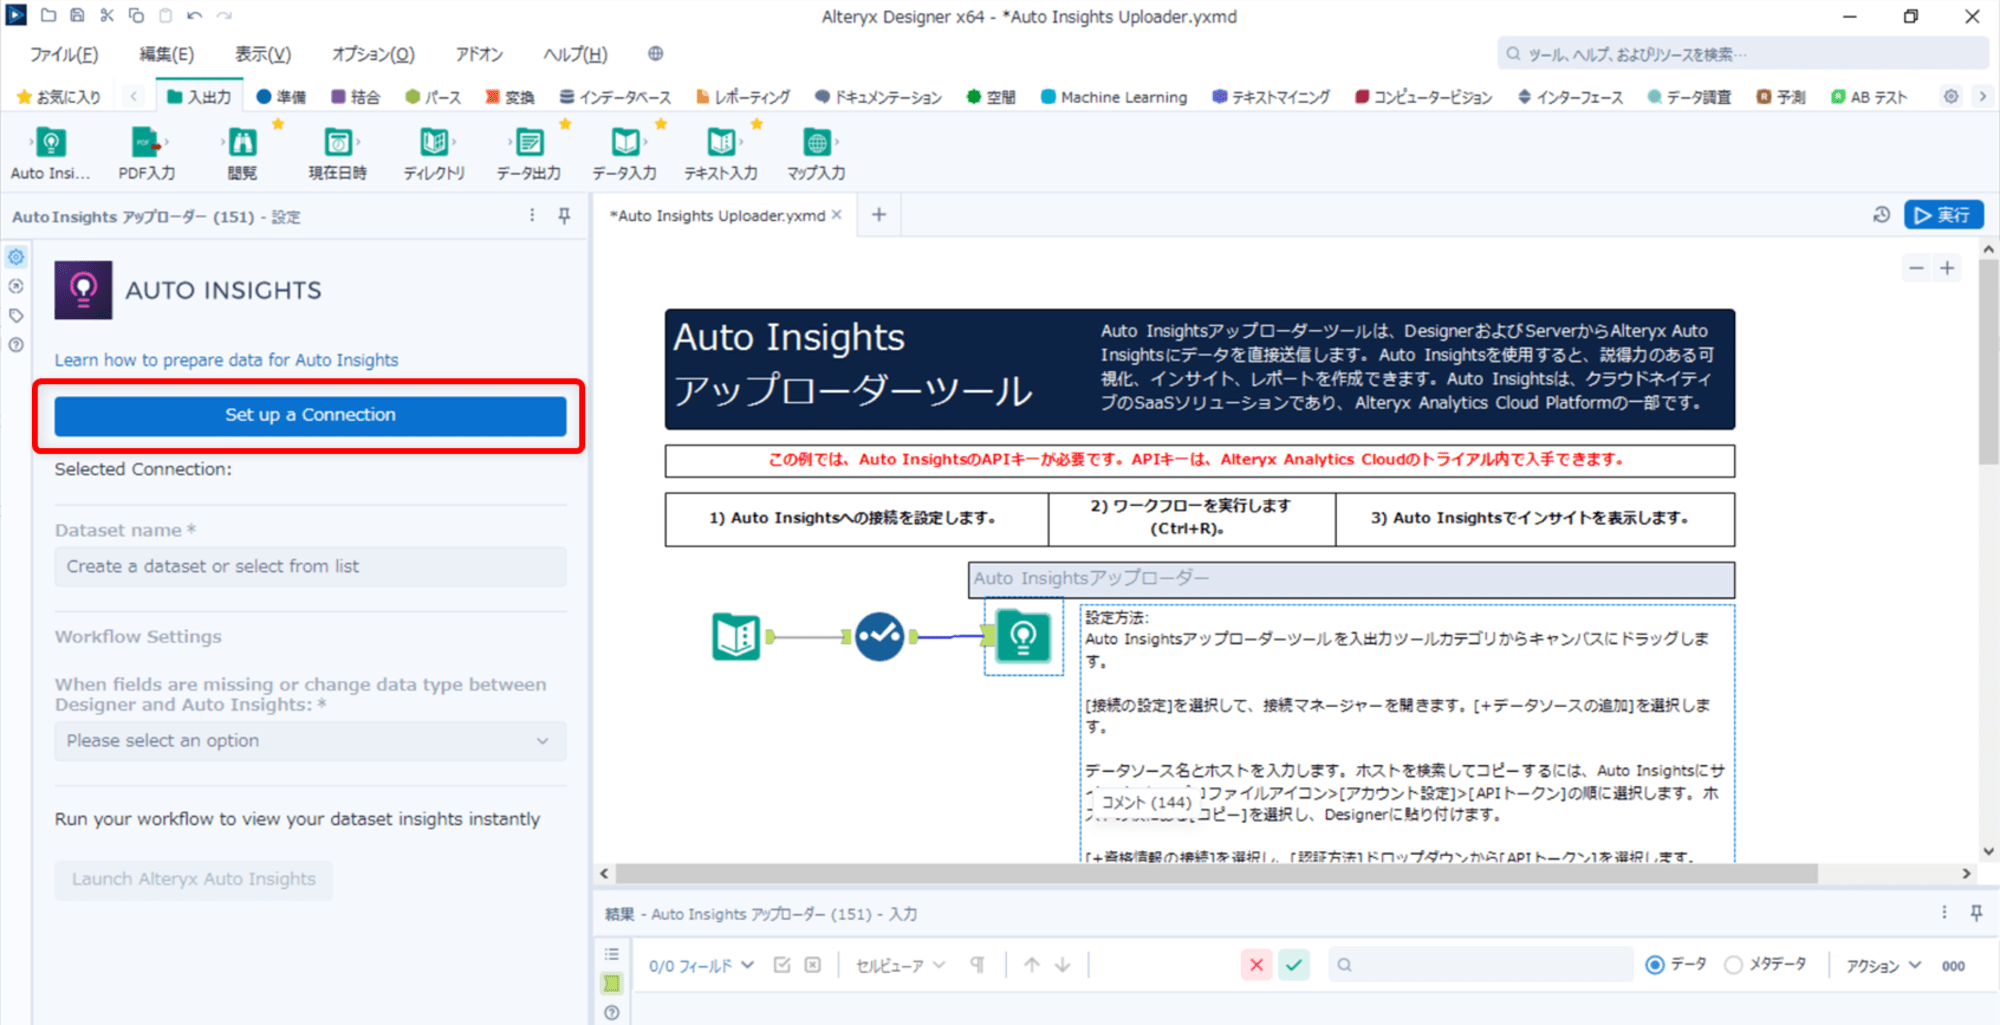Click the annotation tag icon in config sidebar
Viewport: 2000px width, 1025px height.
click(x=16, y=316)
